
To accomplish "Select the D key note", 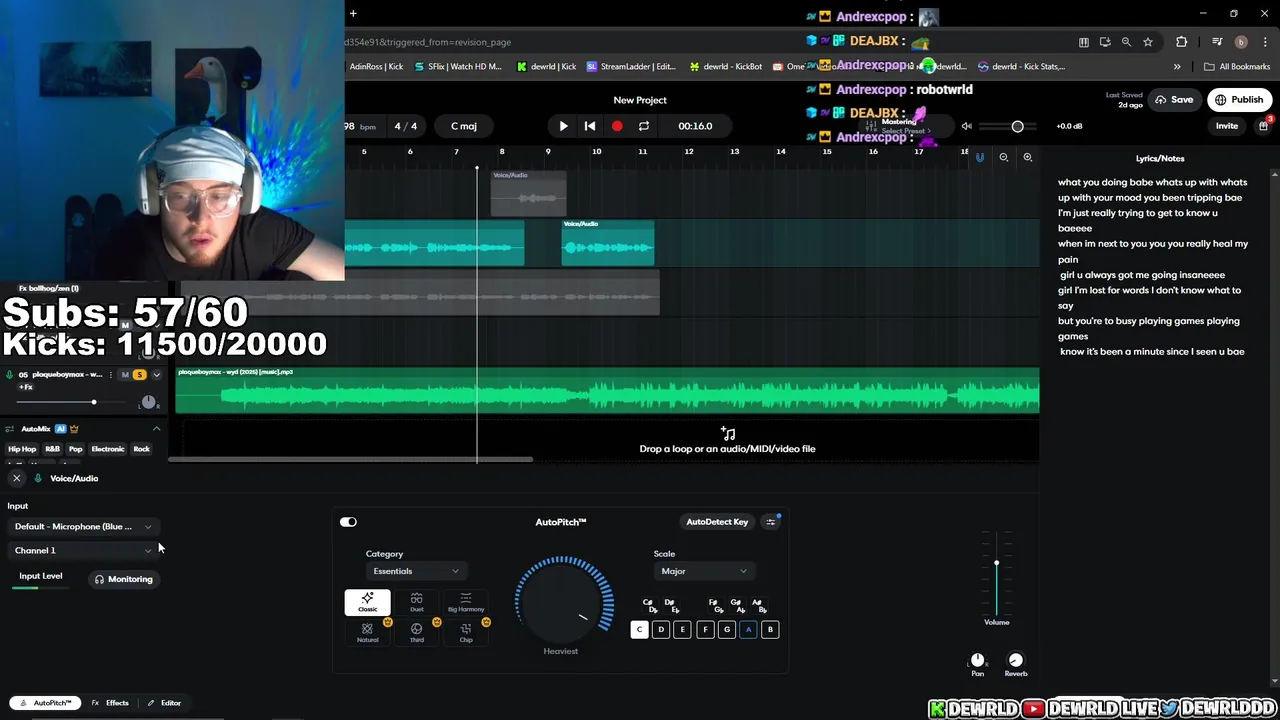I will [661, 629].
